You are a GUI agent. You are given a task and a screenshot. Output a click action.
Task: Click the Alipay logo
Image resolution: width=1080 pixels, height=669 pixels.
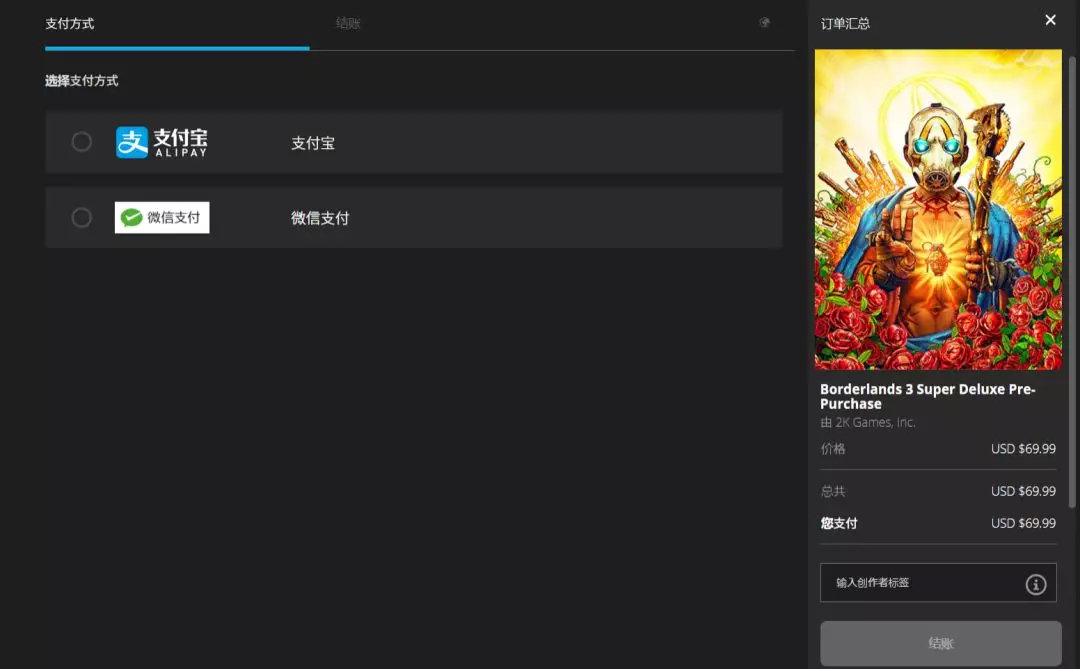(162, 142)
